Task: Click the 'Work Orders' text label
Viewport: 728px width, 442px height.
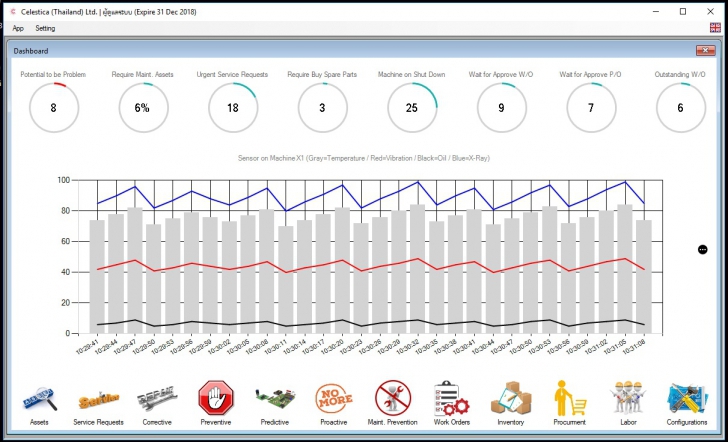Action: point(452,422)
